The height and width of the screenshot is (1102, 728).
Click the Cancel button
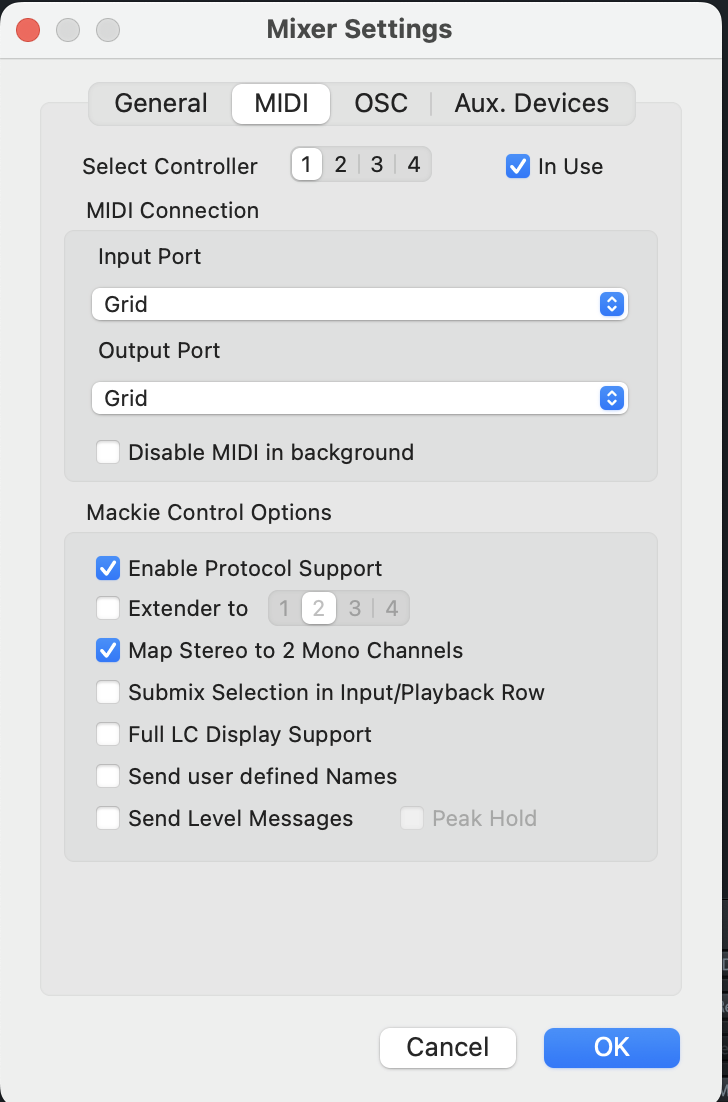(x=448, y=1047)
